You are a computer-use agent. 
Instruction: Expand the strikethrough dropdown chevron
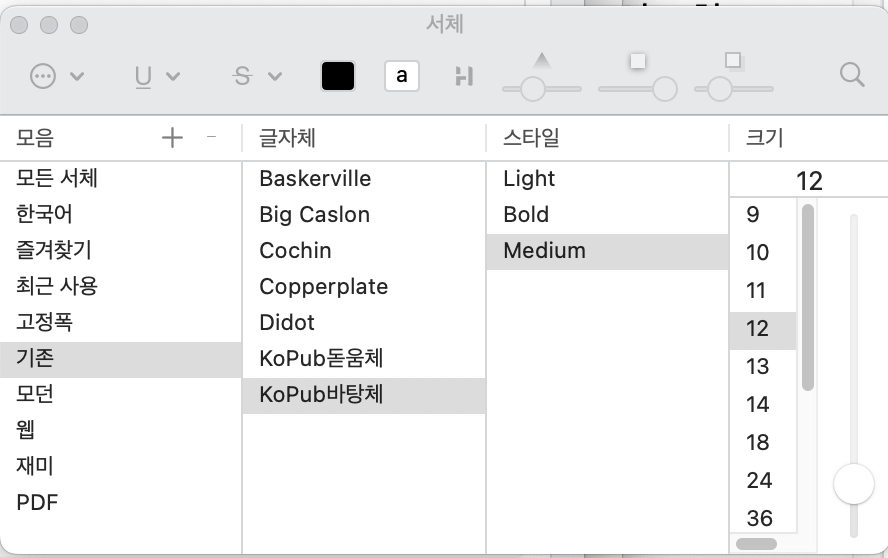275,76
